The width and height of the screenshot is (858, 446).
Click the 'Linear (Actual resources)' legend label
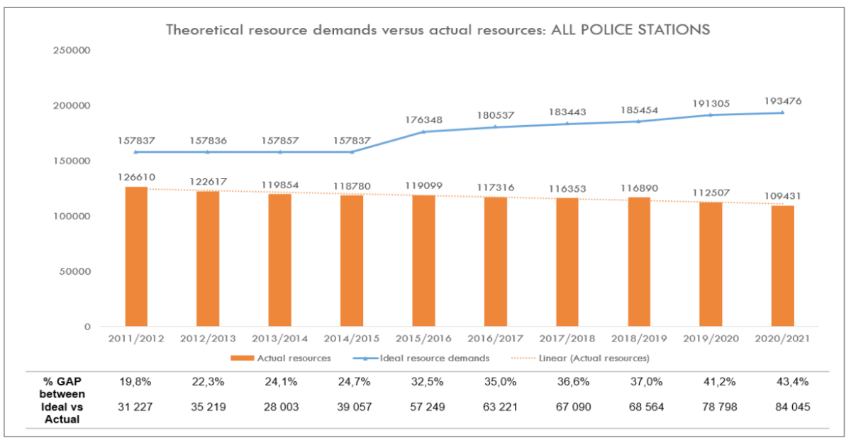[x=594, y=358]
